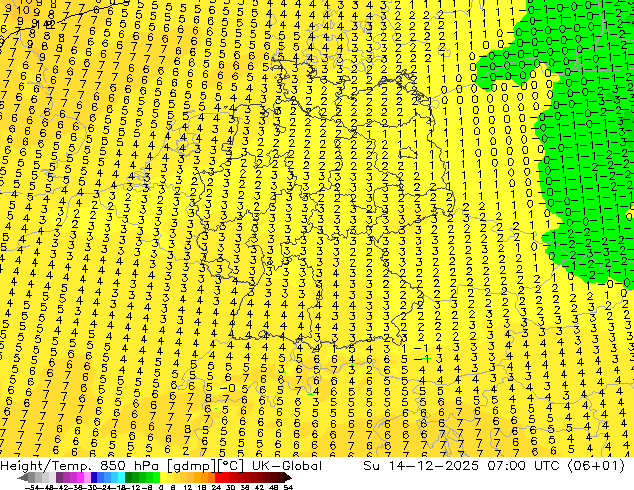Click the gray left arrow end of the color scale

click(x=23, y=478)
